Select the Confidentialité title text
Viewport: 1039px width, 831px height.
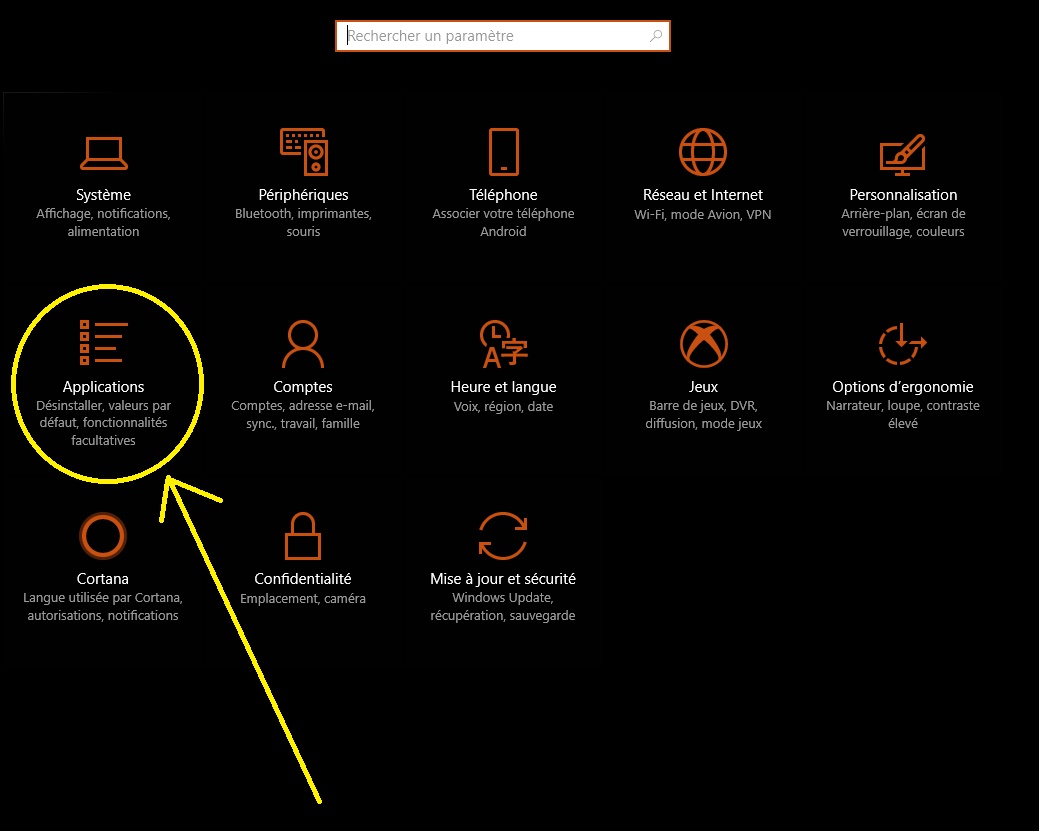[x=303, y=579]
